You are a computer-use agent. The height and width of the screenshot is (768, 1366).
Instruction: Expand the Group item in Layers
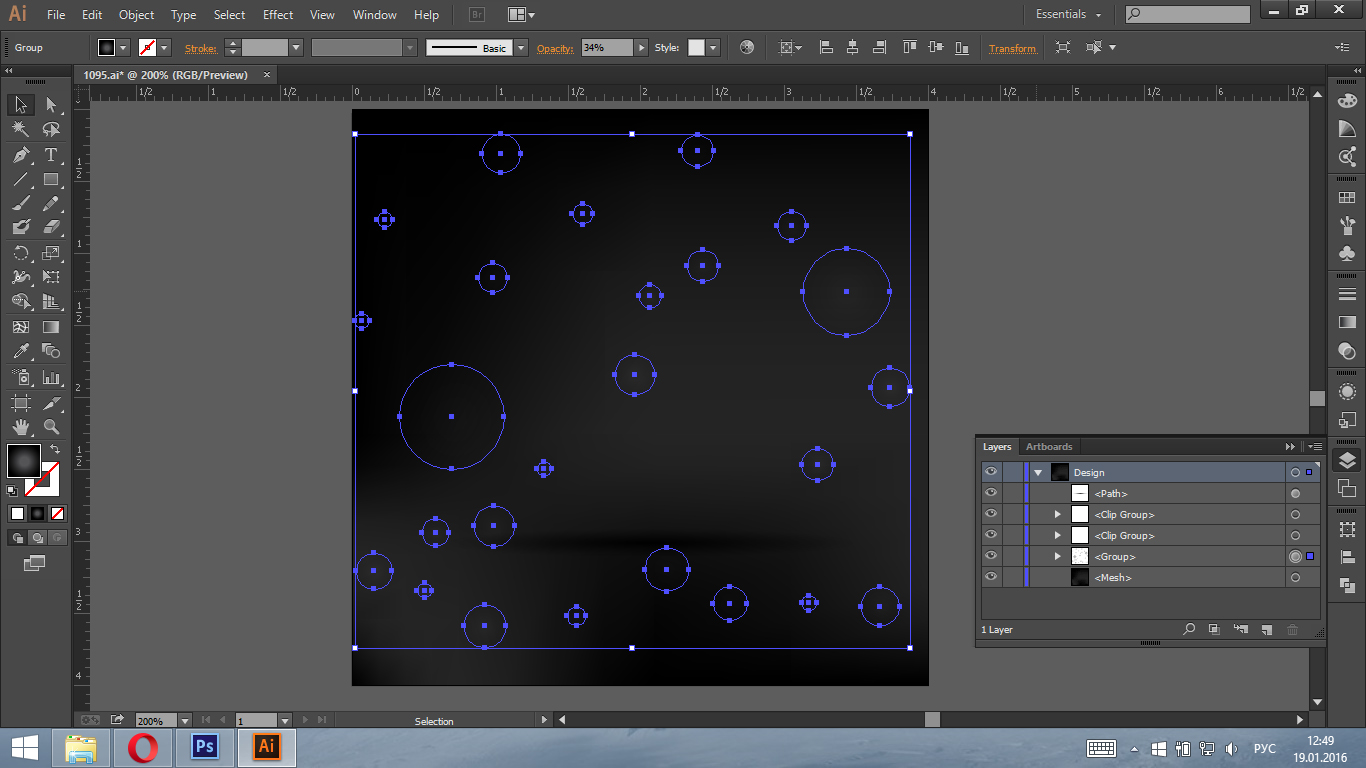[x=1058, y=556]
